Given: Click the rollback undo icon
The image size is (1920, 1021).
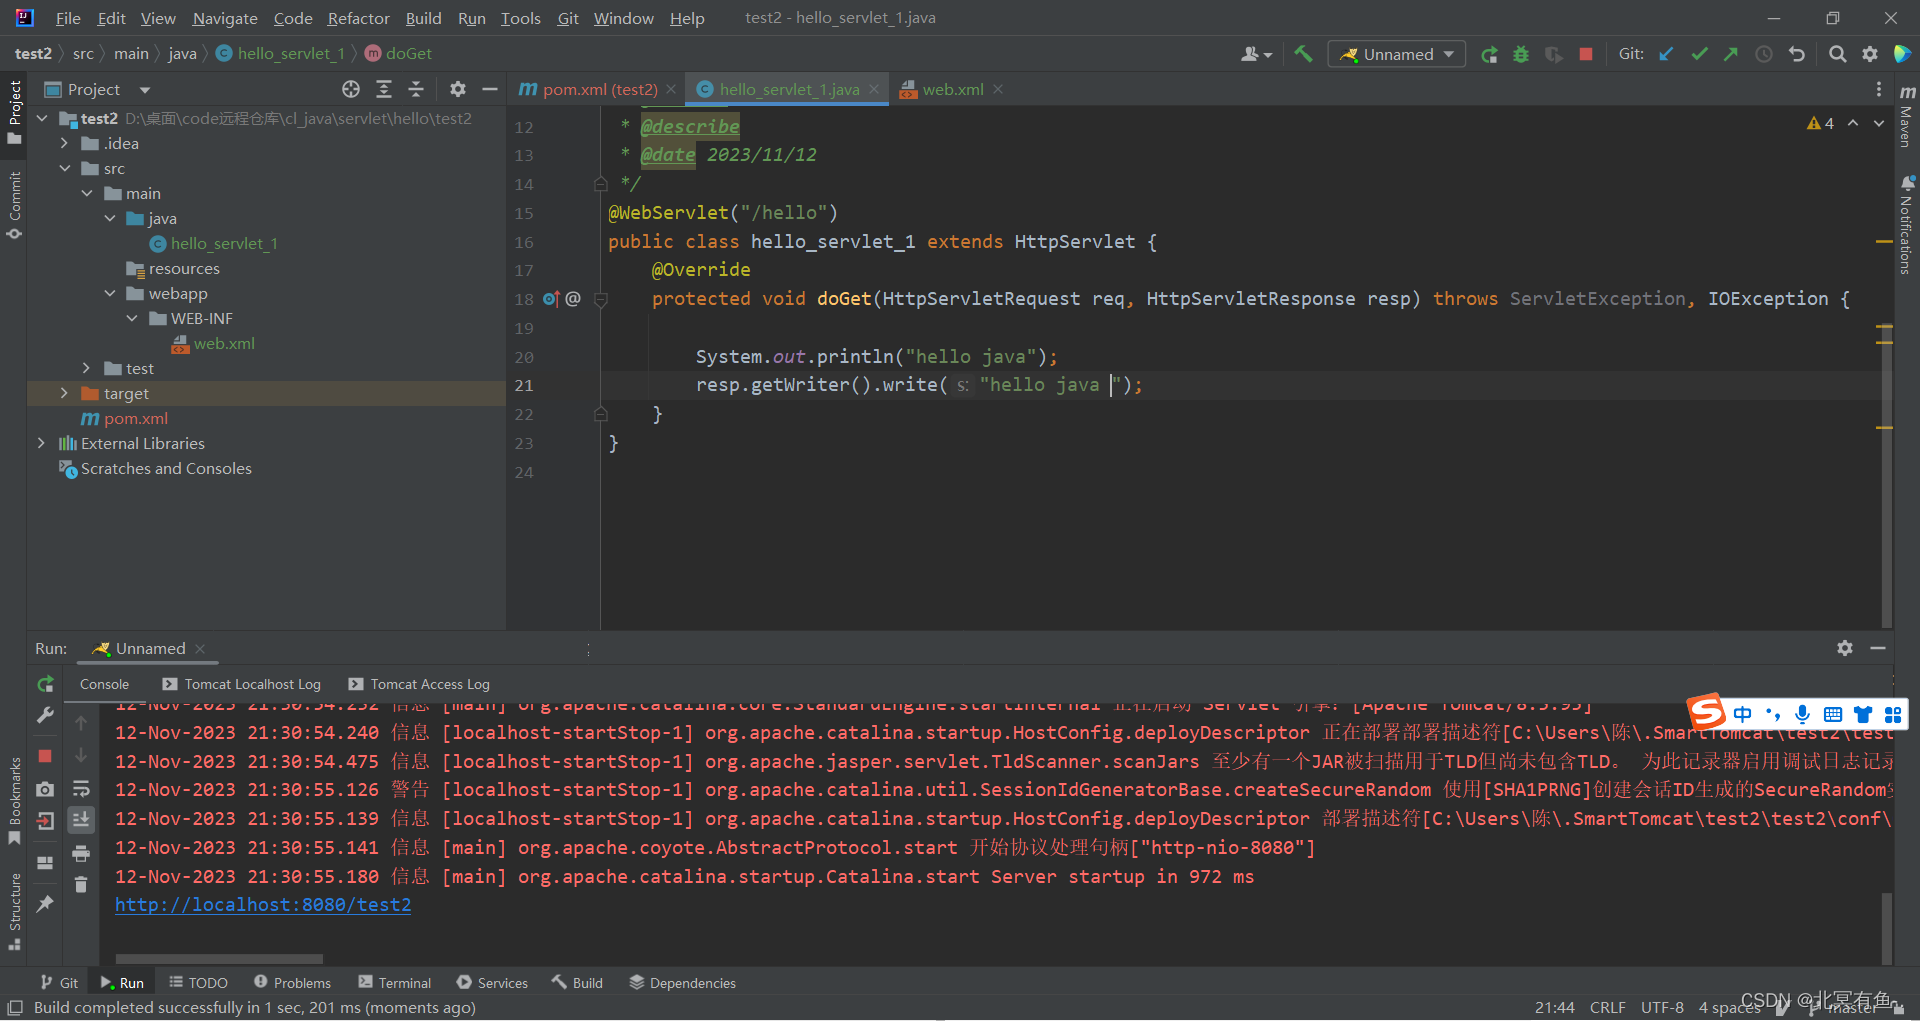Looking at the screenshot, I should coord(1797,54).
